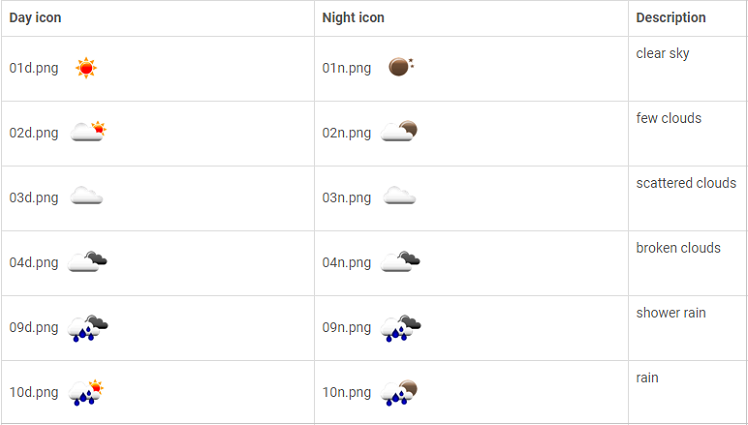This screenshot has width=748, height=425.
Task: Click the shower rain description text
Action: pyautogui.click(x=671, y=313)
